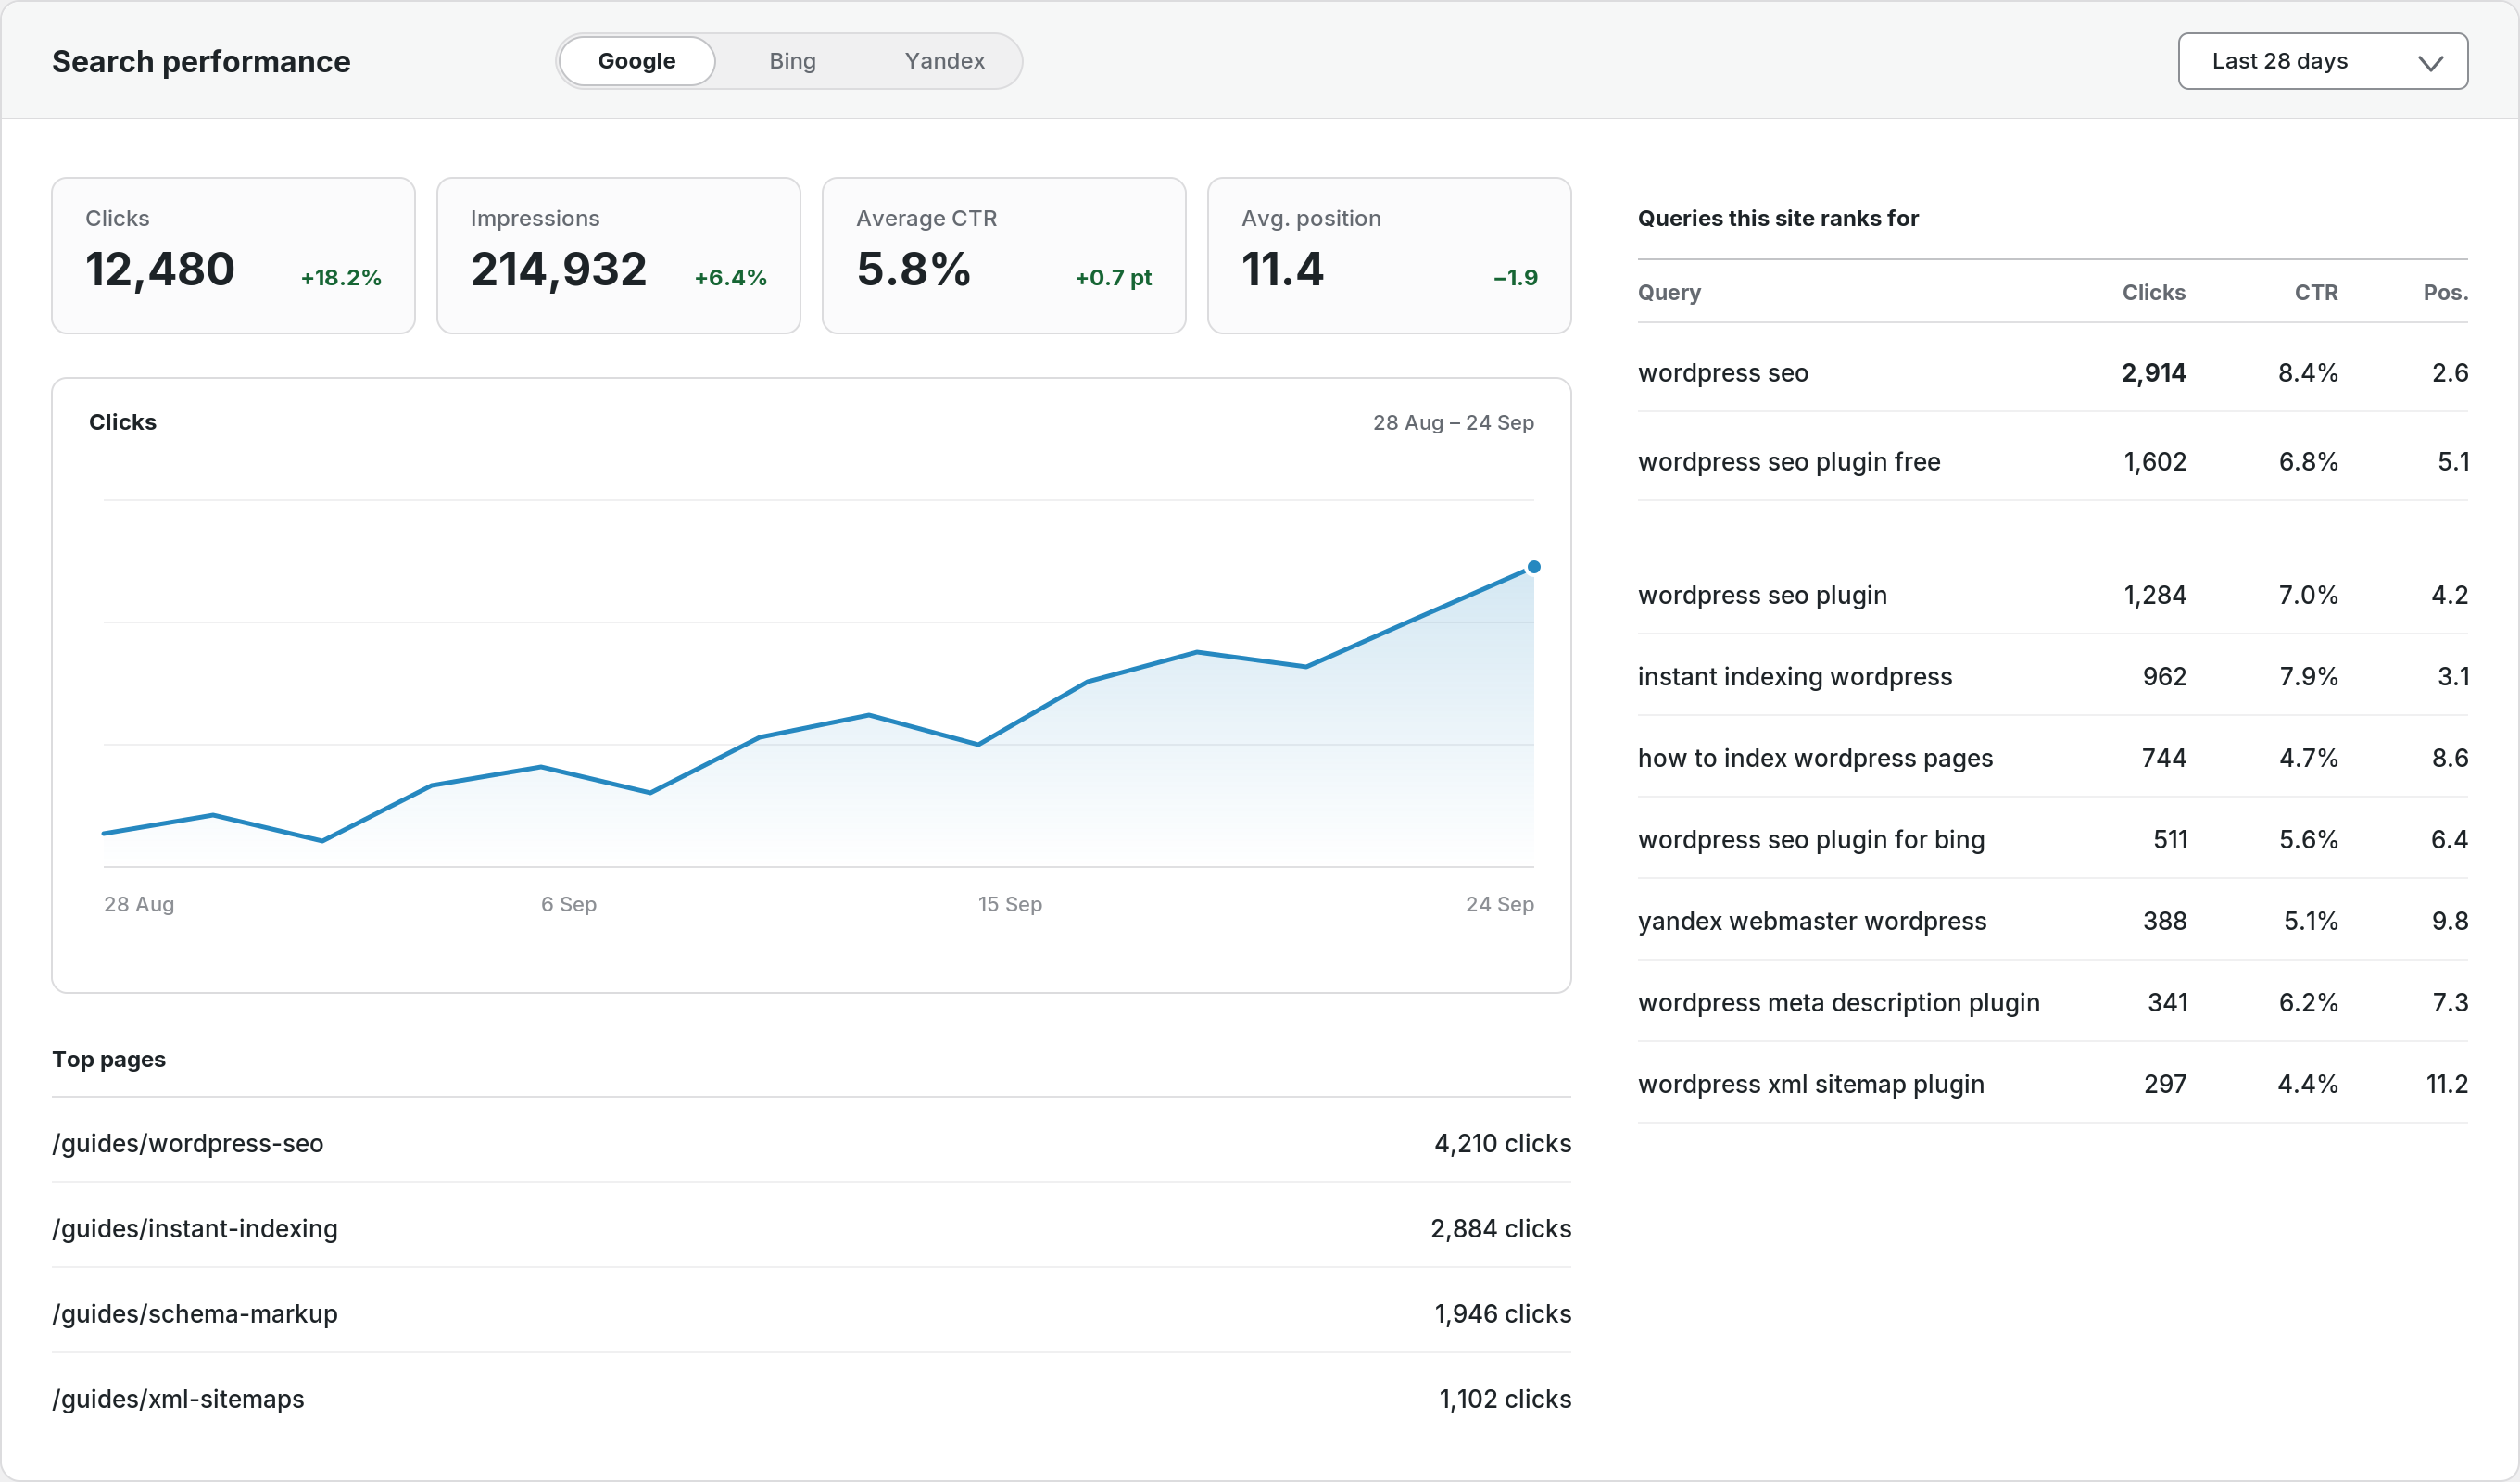This screenshot has height=1482, width=2520.
Task: Click the 11.2 position cell
Action: [2446, 1084]
